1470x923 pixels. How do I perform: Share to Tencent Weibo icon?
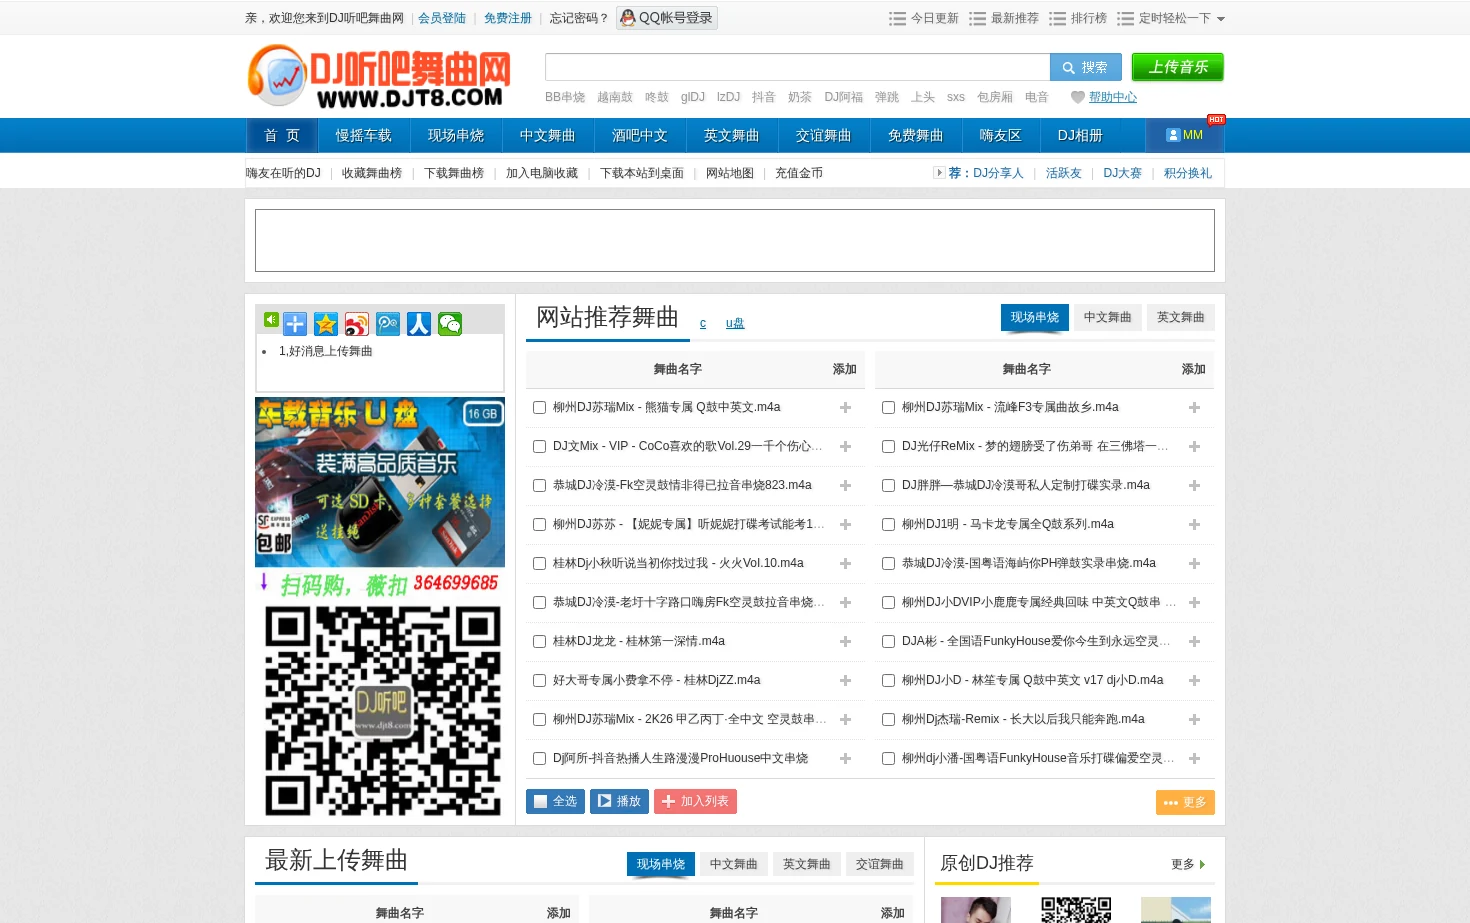(388, 324)
